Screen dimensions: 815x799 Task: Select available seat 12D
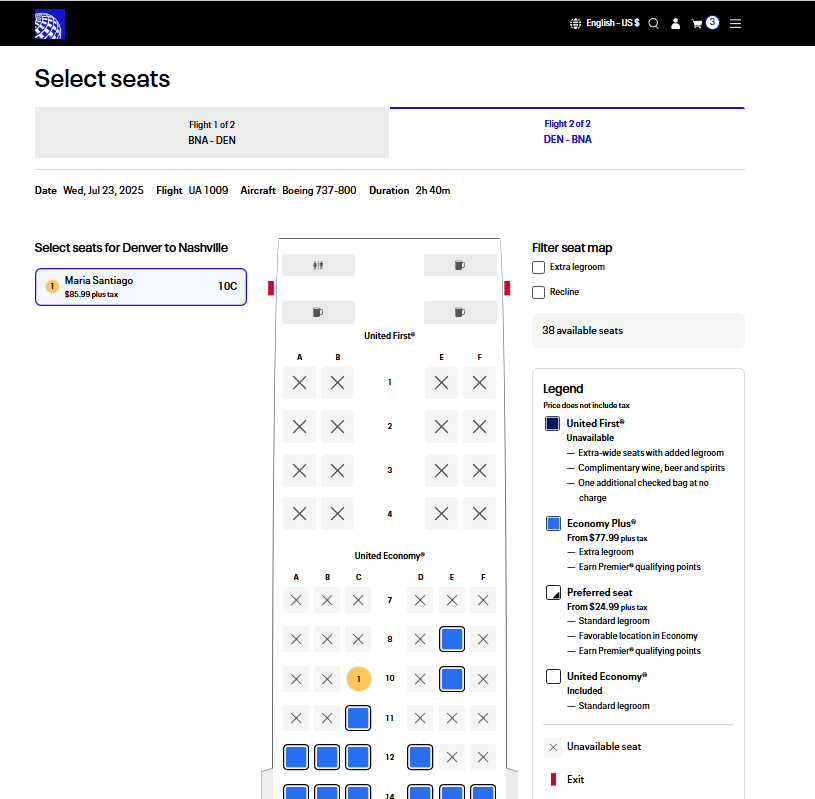pos(420,757)
